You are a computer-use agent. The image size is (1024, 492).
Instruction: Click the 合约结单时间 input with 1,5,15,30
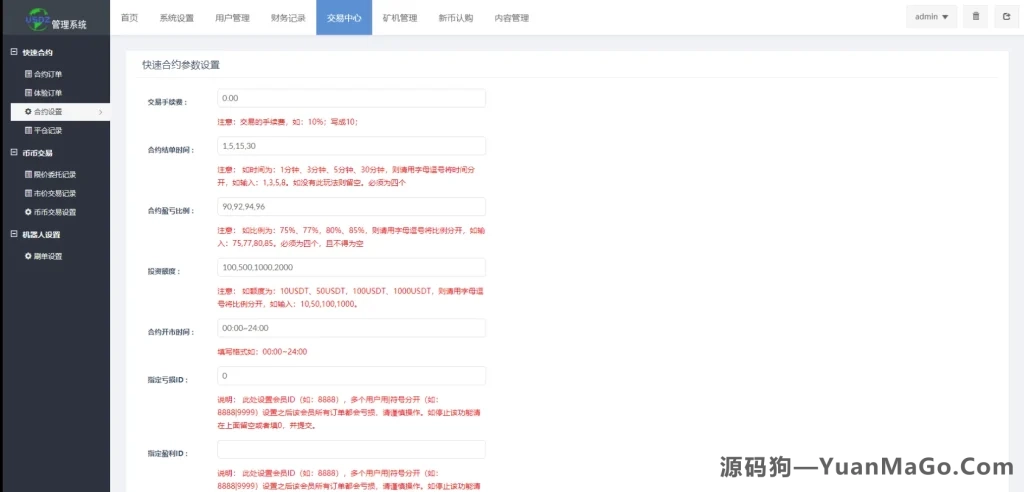(x=351, y=146)
